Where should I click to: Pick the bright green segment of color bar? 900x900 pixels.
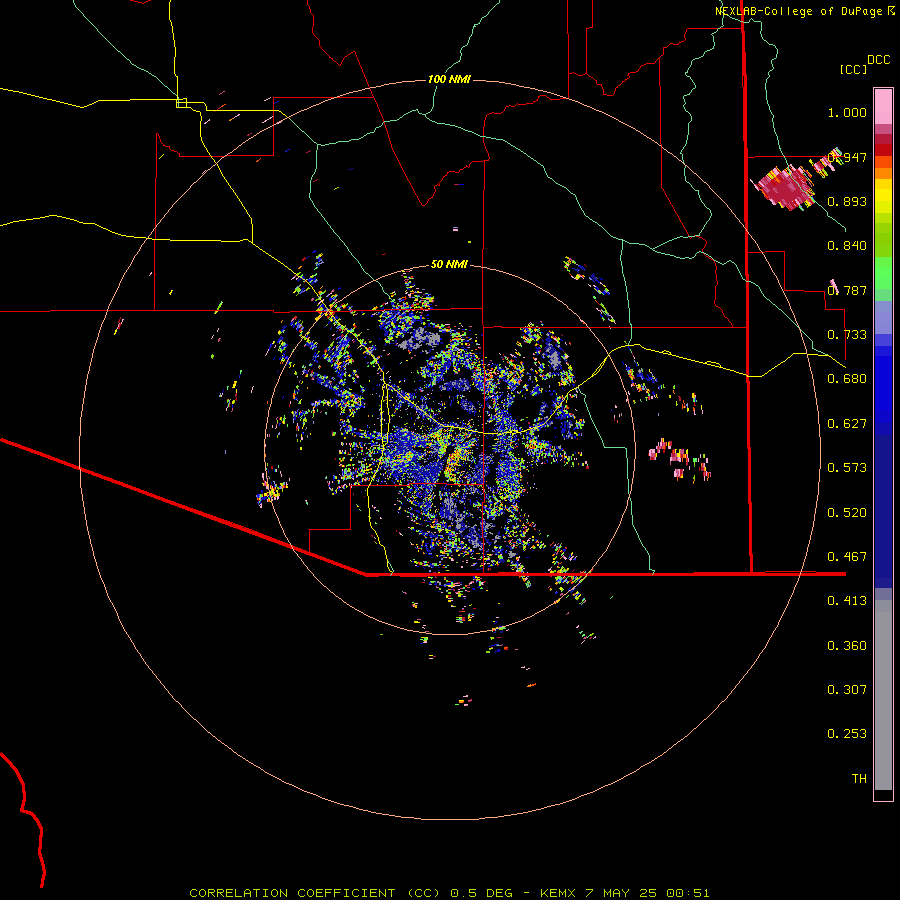pyautogui.click(x=883, y=273)
